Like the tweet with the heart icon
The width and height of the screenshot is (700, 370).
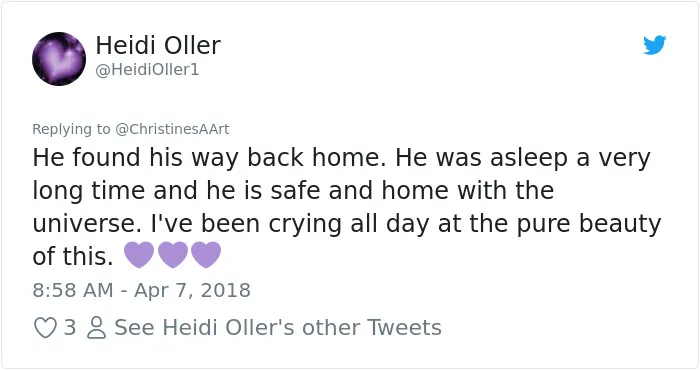click(x=45, y=328)
